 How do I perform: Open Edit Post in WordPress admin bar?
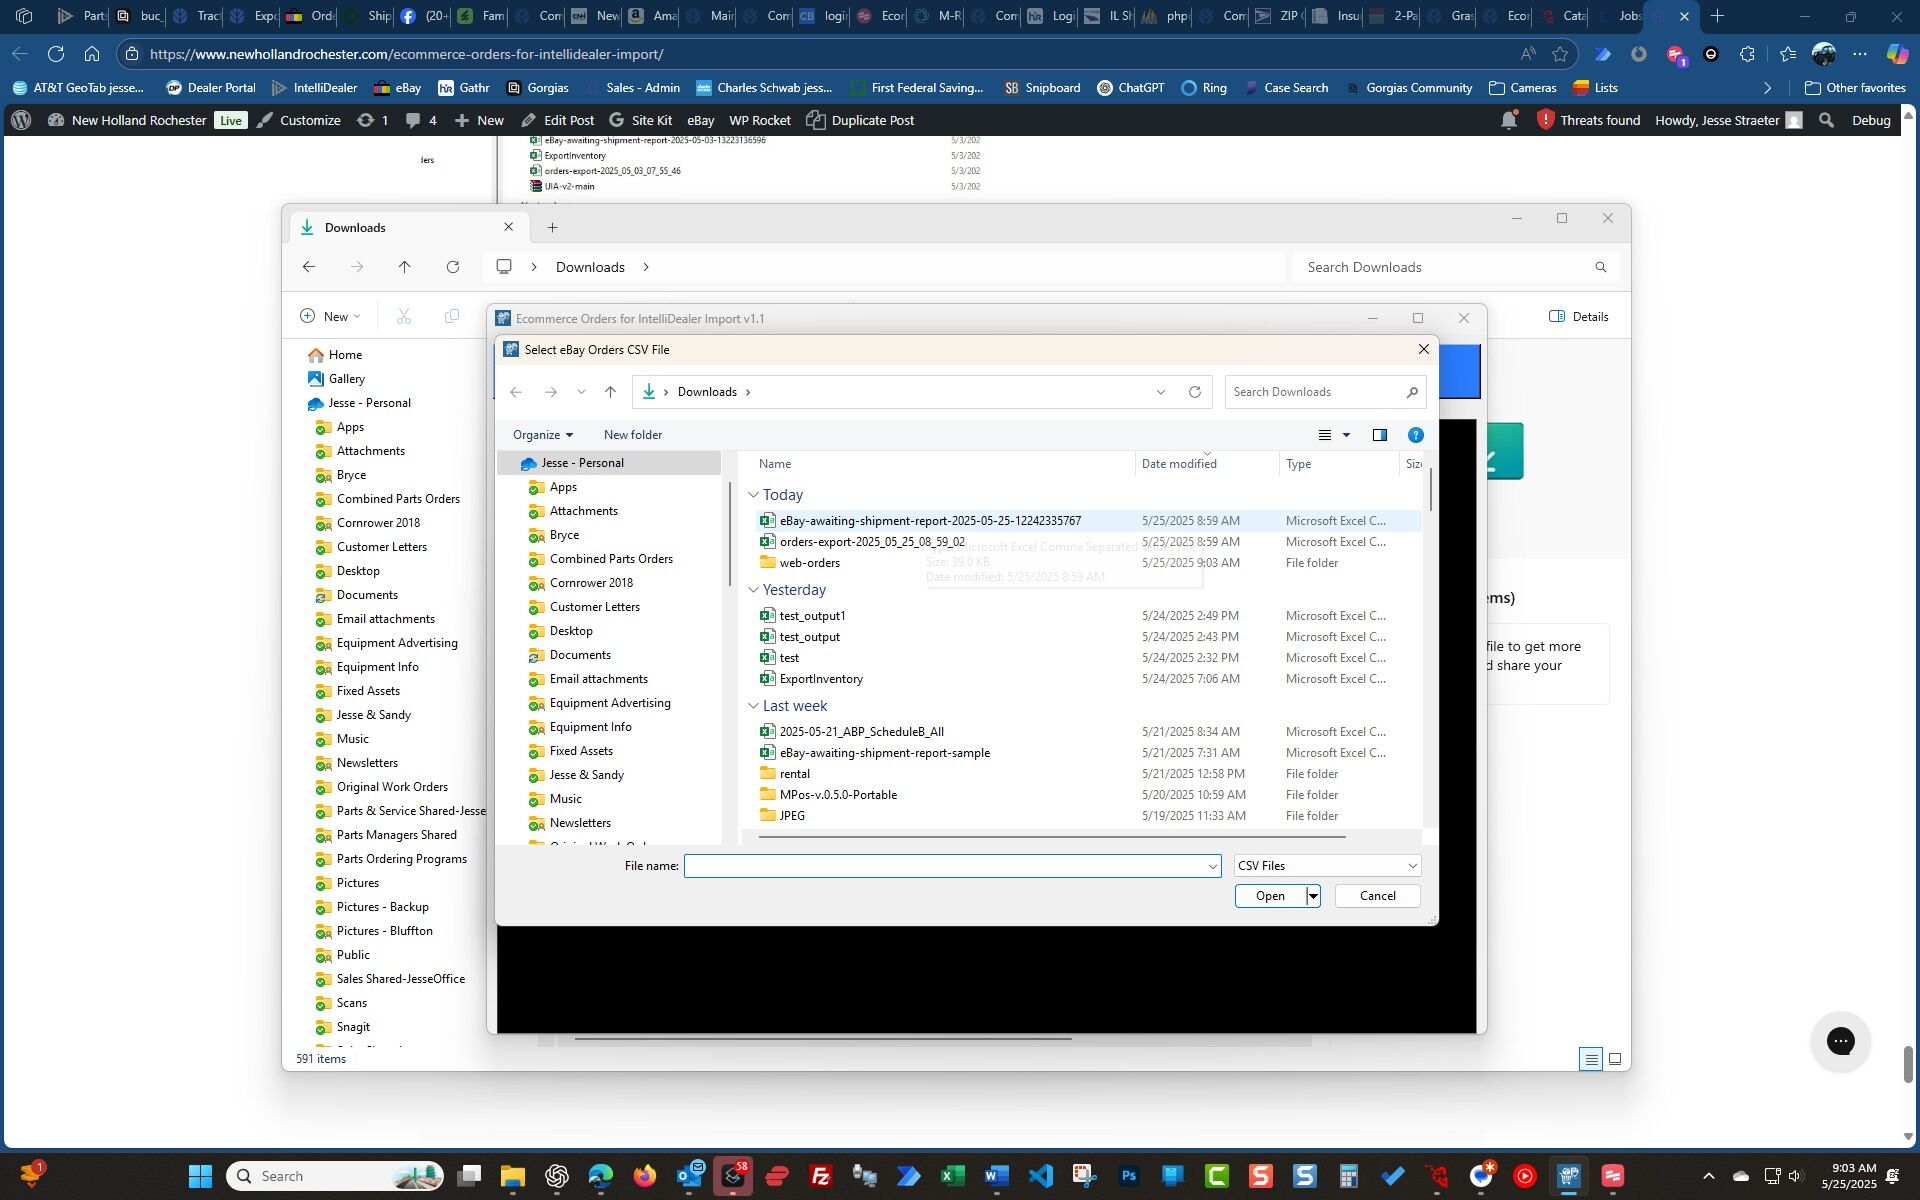(558, 120)
